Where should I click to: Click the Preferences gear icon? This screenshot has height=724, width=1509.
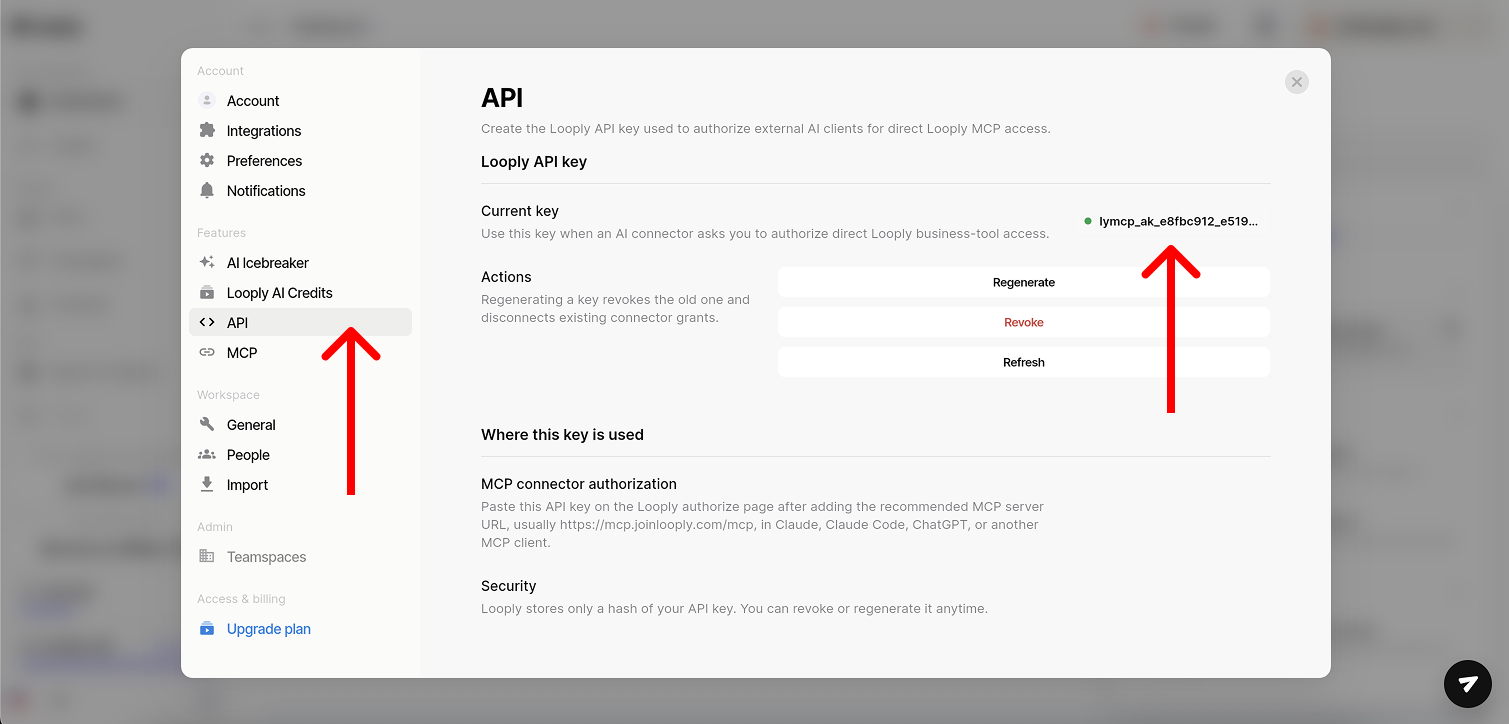tap(207, 160)
